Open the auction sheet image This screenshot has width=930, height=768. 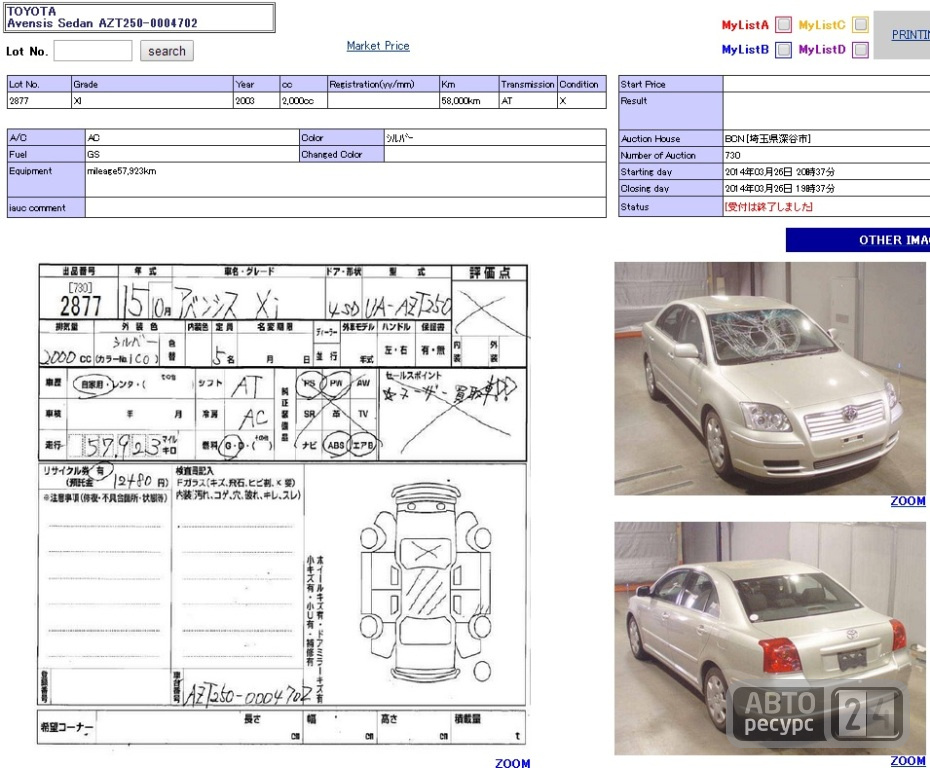tap(282, 504)
